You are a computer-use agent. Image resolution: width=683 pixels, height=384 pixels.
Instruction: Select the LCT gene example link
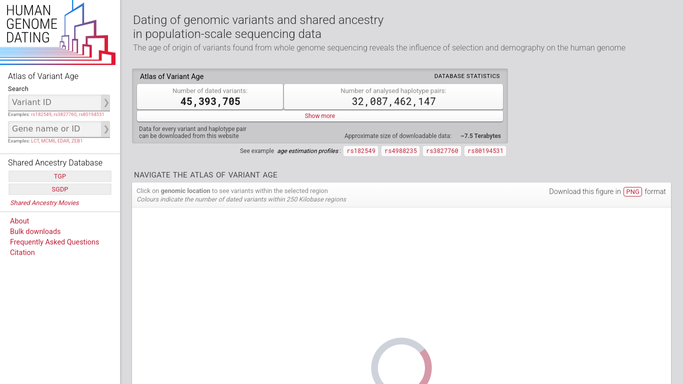35,141
